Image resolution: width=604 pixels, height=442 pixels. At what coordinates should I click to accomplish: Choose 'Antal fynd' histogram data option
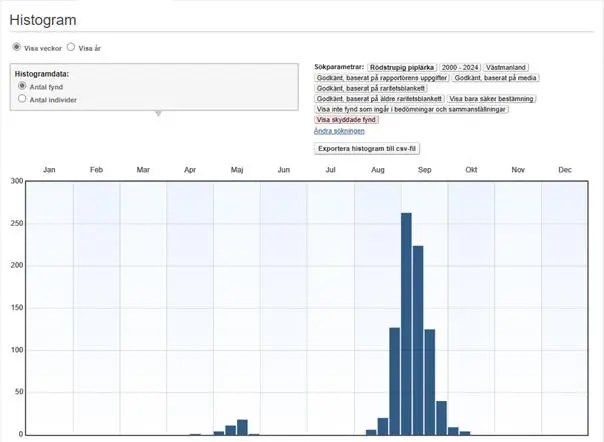[x=23, y=87]
